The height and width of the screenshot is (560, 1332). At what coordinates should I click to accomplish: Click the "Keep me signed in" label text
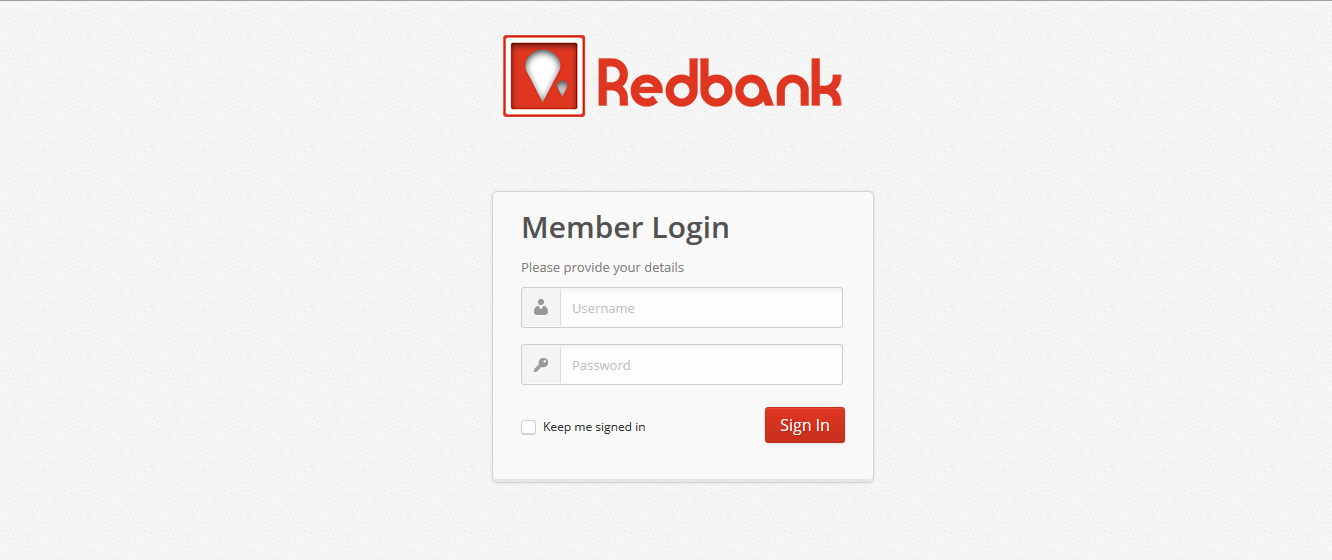[x=594, y=427]
